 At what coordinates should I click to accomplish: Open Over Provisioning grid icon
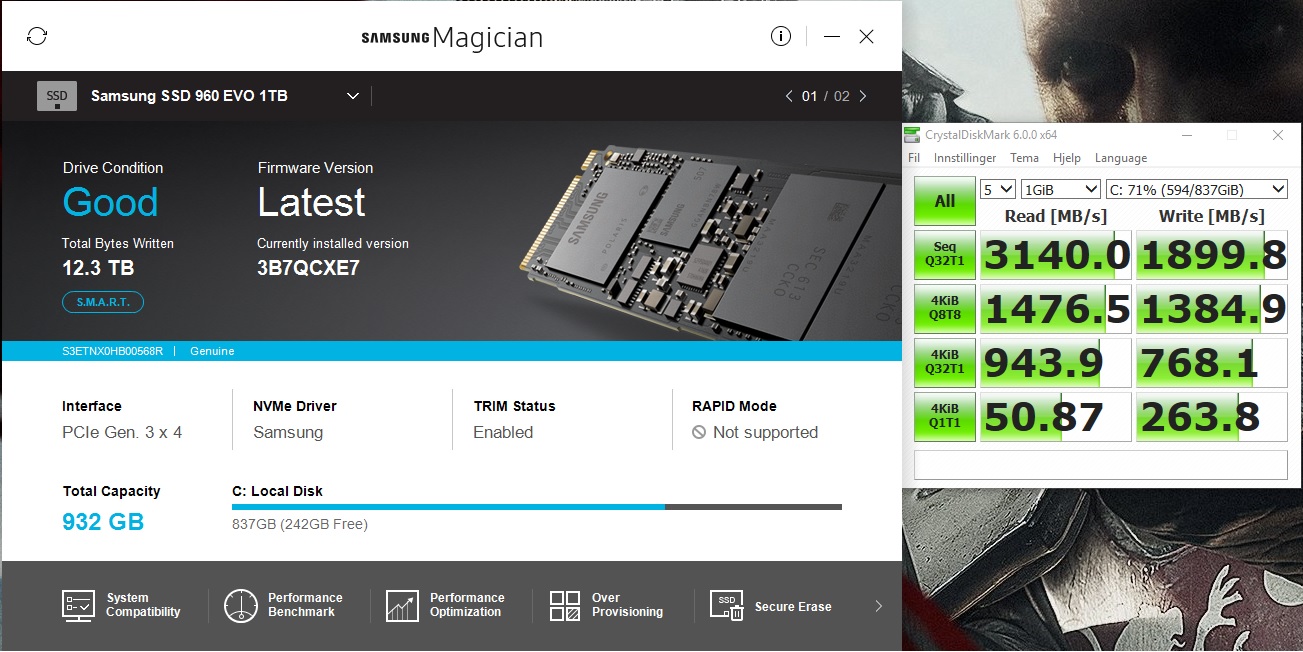[x=565, y=606]
